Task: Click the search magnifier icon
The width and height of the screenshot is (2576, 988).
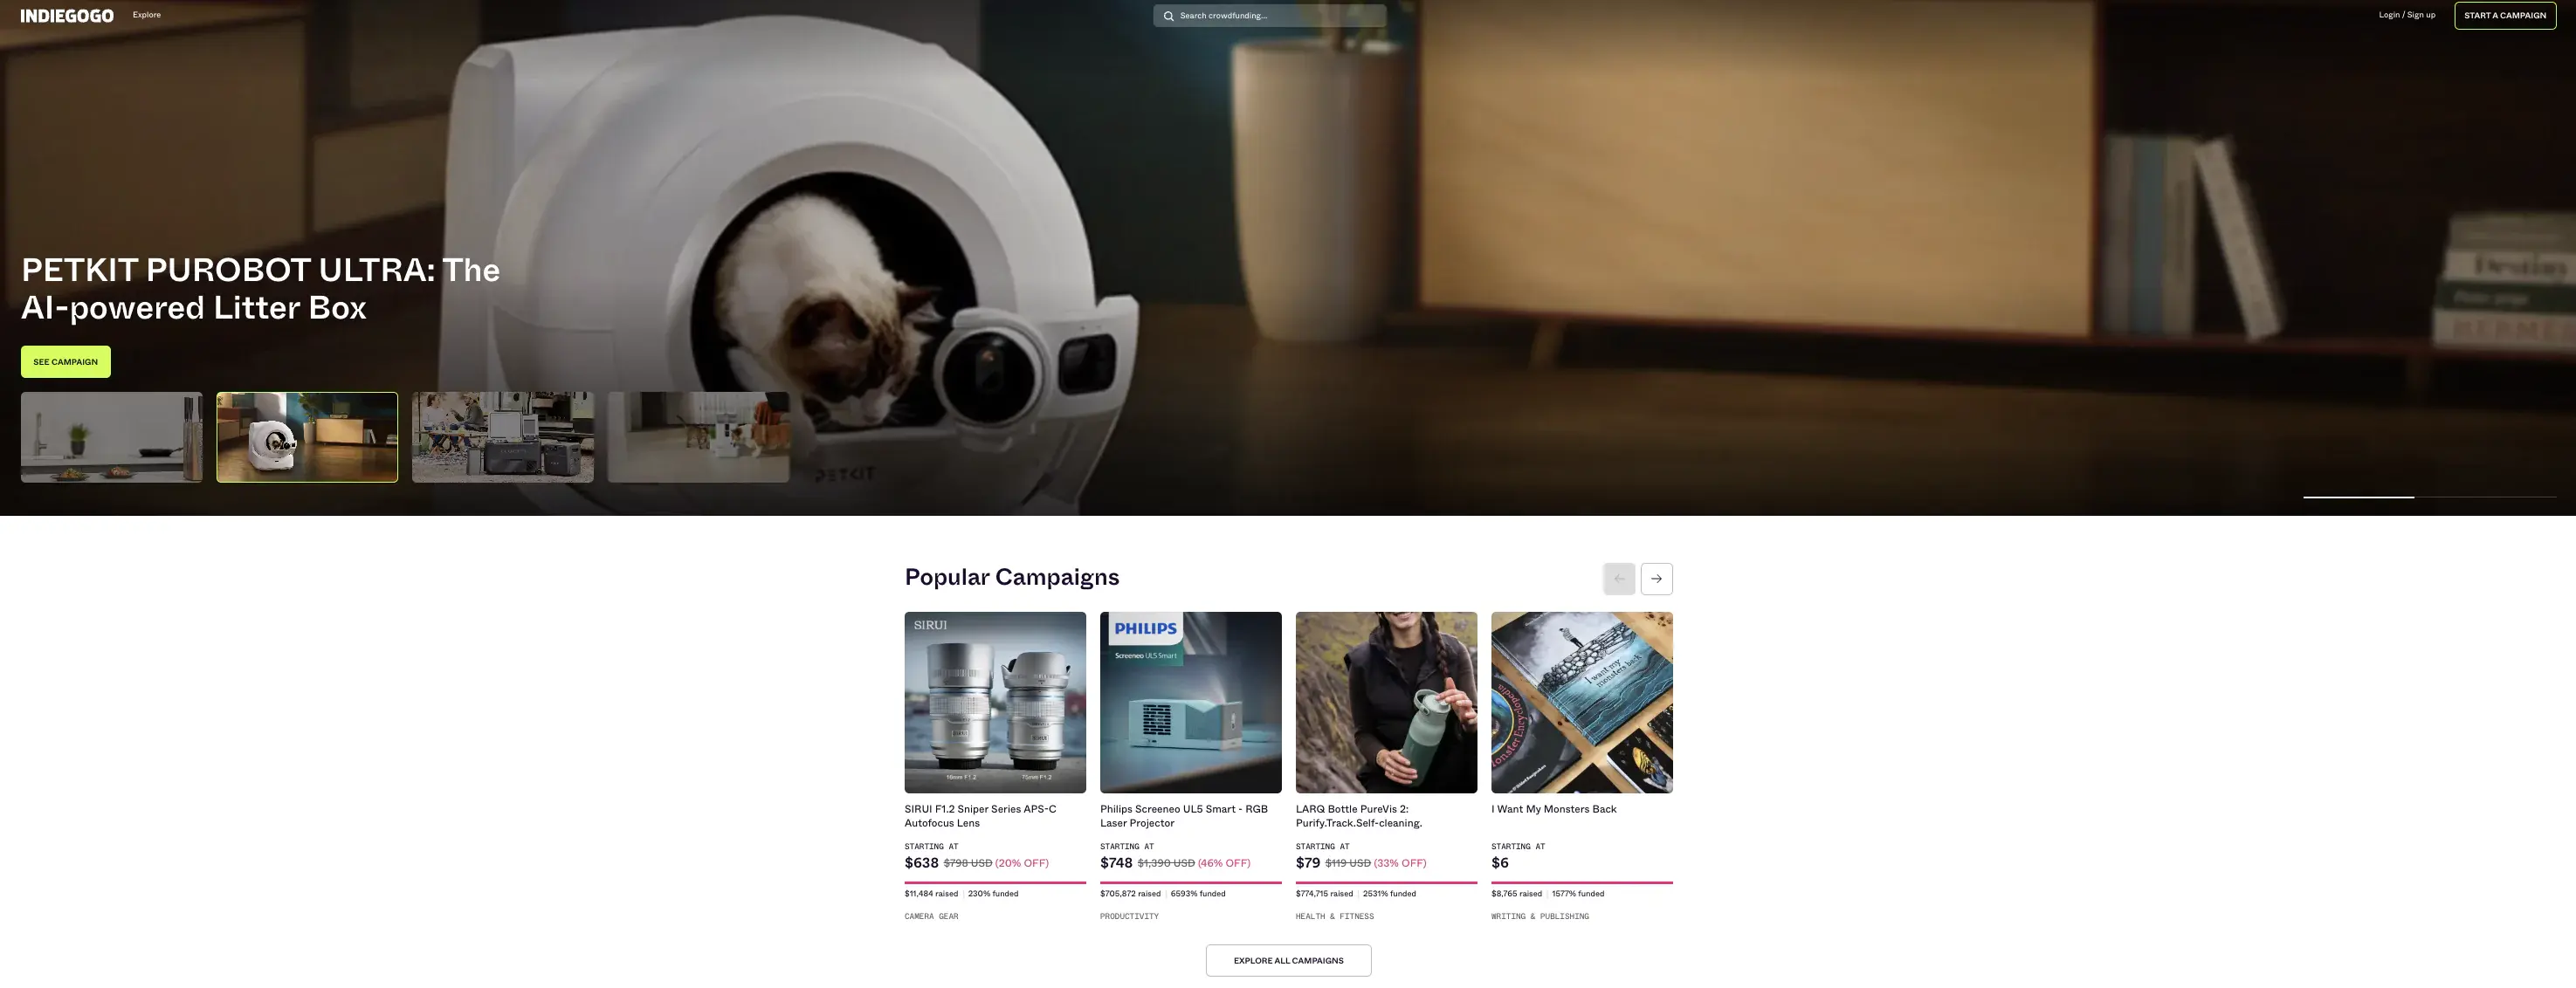Action: tap(1168, 16)
